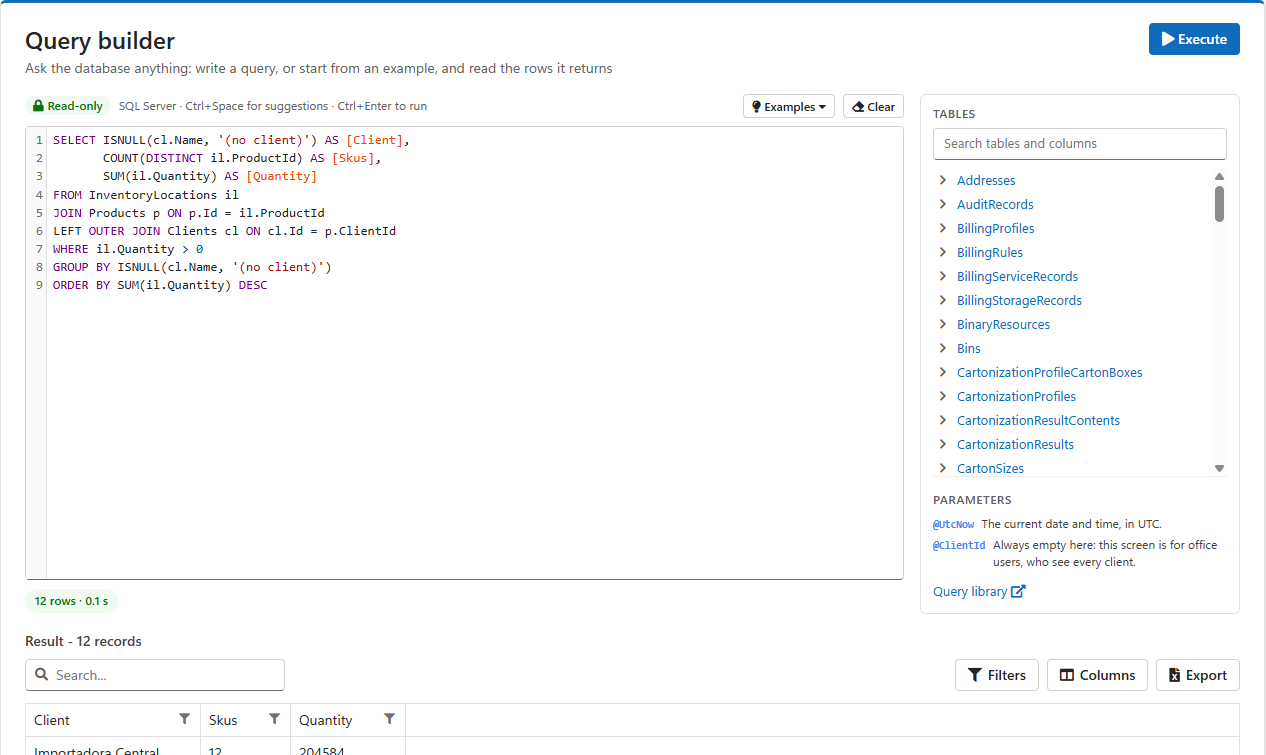Screen dimensions: 1266x755
Task: Expand the CartonizationProfileCartonBoxes table
Action: coord(943,372)
